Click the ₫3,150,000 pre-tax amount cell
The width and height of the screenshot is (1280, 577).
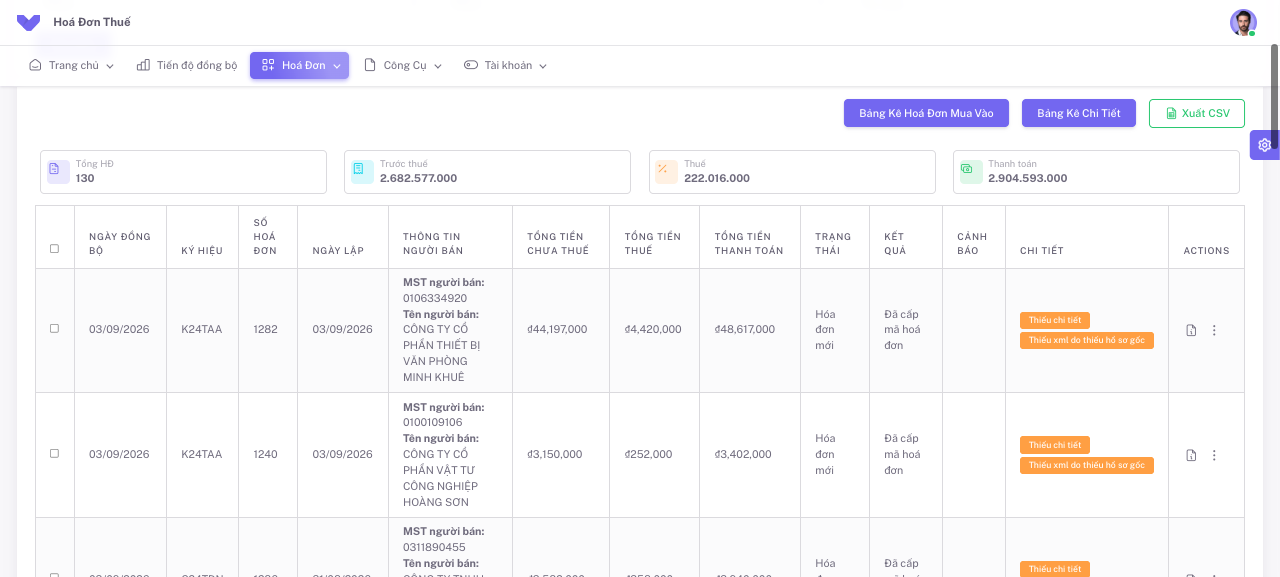coord(555,454)
